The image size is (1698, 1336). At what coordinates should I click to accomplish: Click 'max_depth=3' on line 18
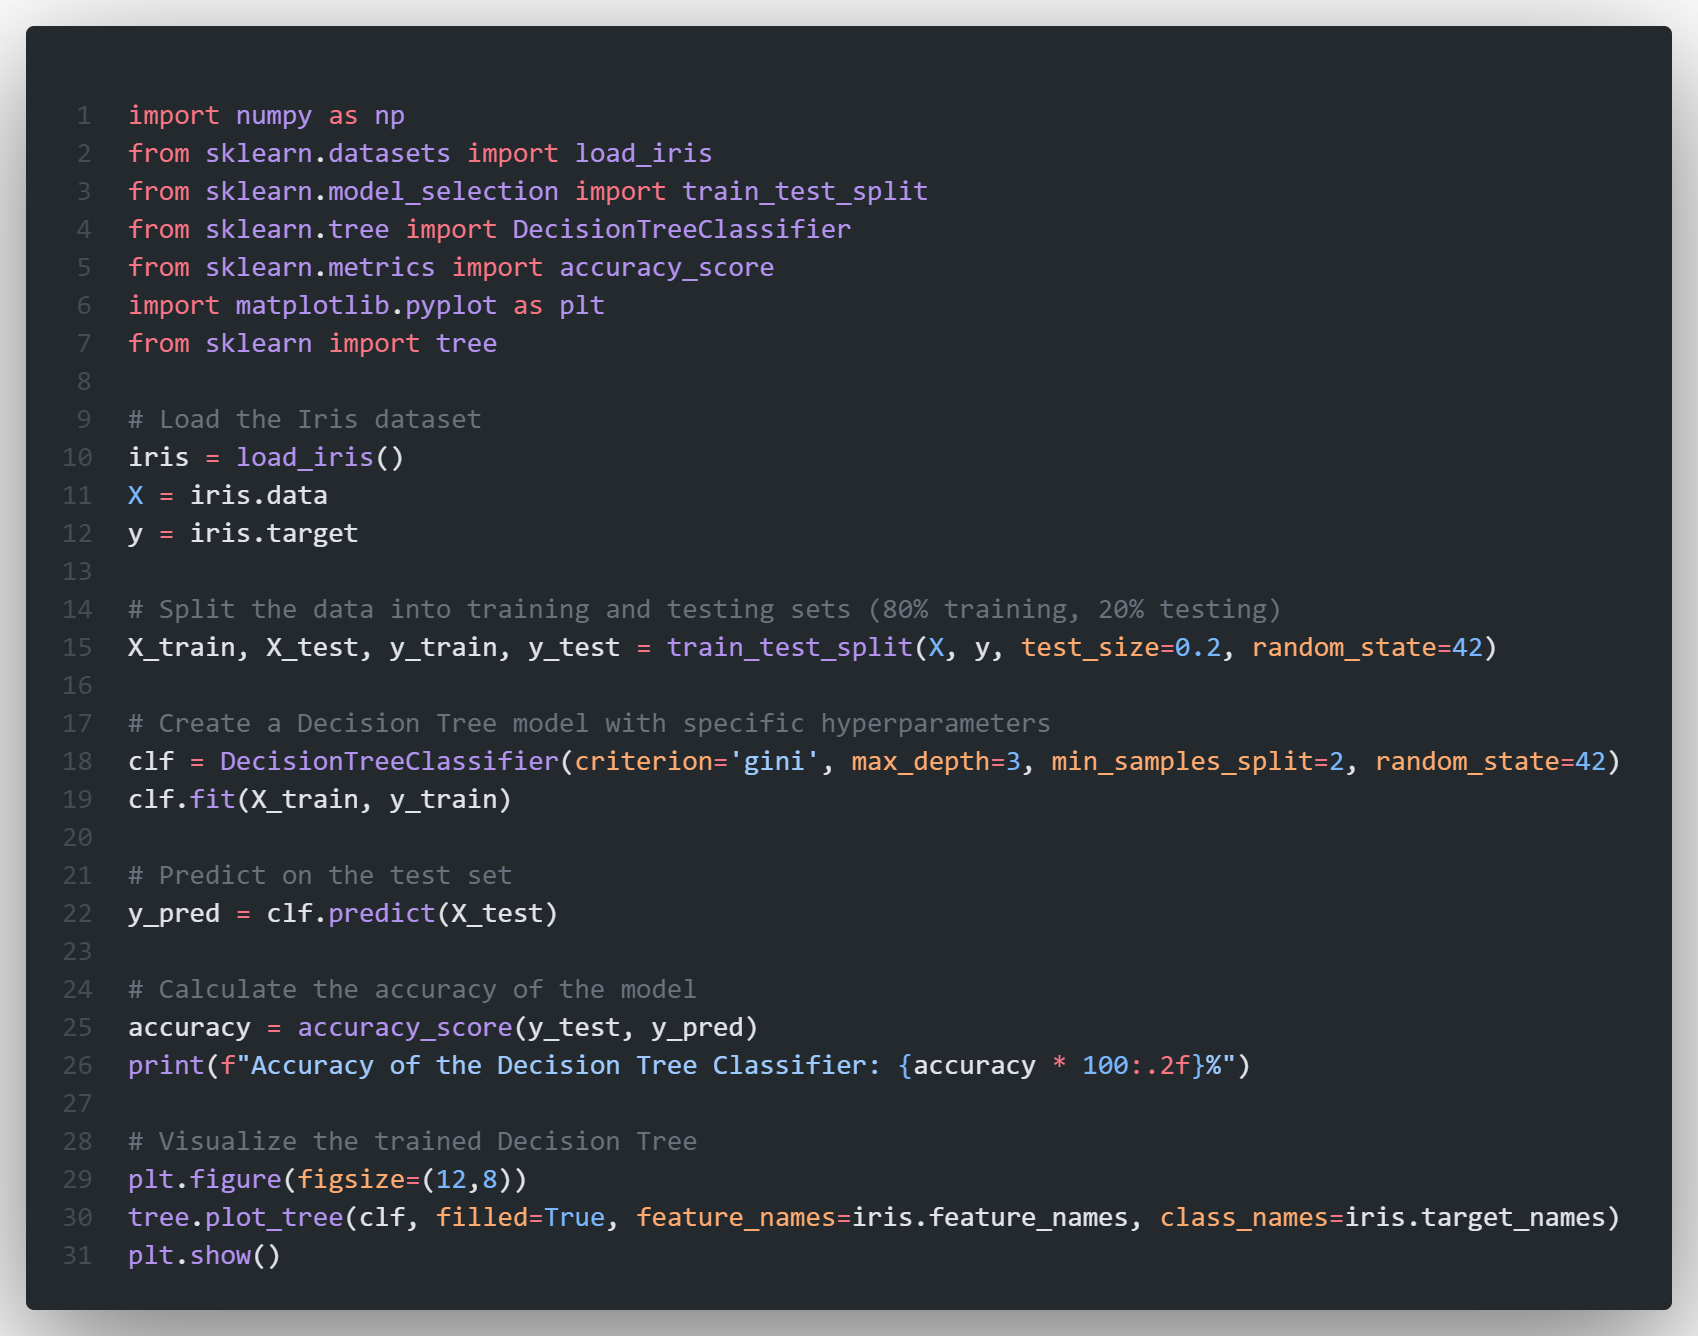click(x=936, y=762)
